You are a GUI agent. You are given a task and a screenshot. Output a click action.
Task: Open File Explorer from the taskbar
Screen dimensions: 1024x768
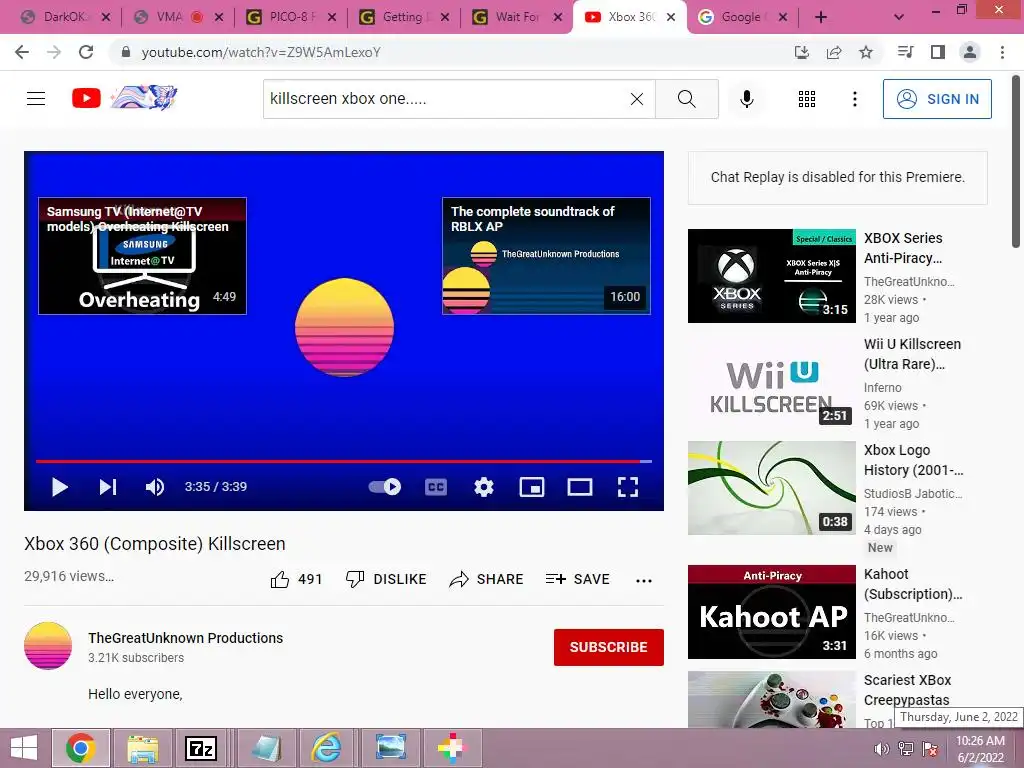point(142,748)
